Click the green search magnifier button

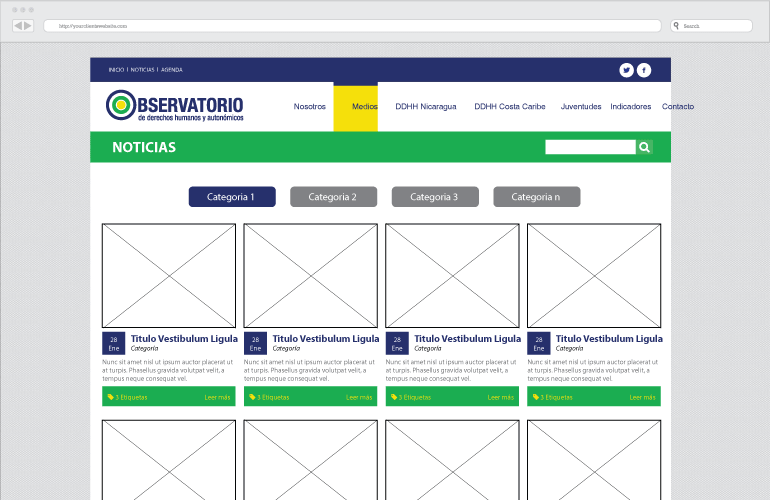tap(645, 147)
